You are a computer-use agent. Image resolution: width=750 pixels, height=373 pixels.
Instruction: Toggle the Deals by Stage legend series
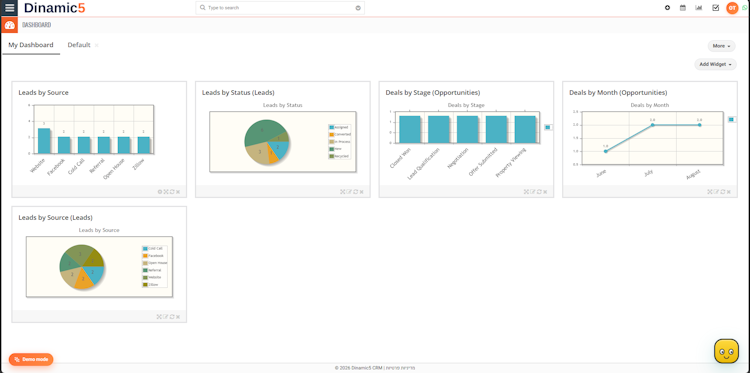548,127
